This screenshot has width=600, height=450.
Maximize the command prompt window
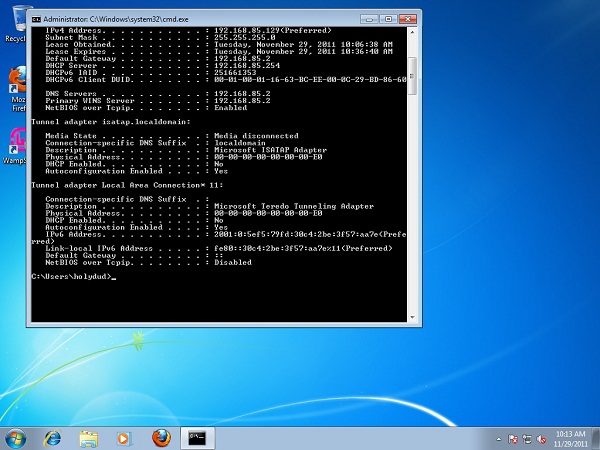click(387, 17)
